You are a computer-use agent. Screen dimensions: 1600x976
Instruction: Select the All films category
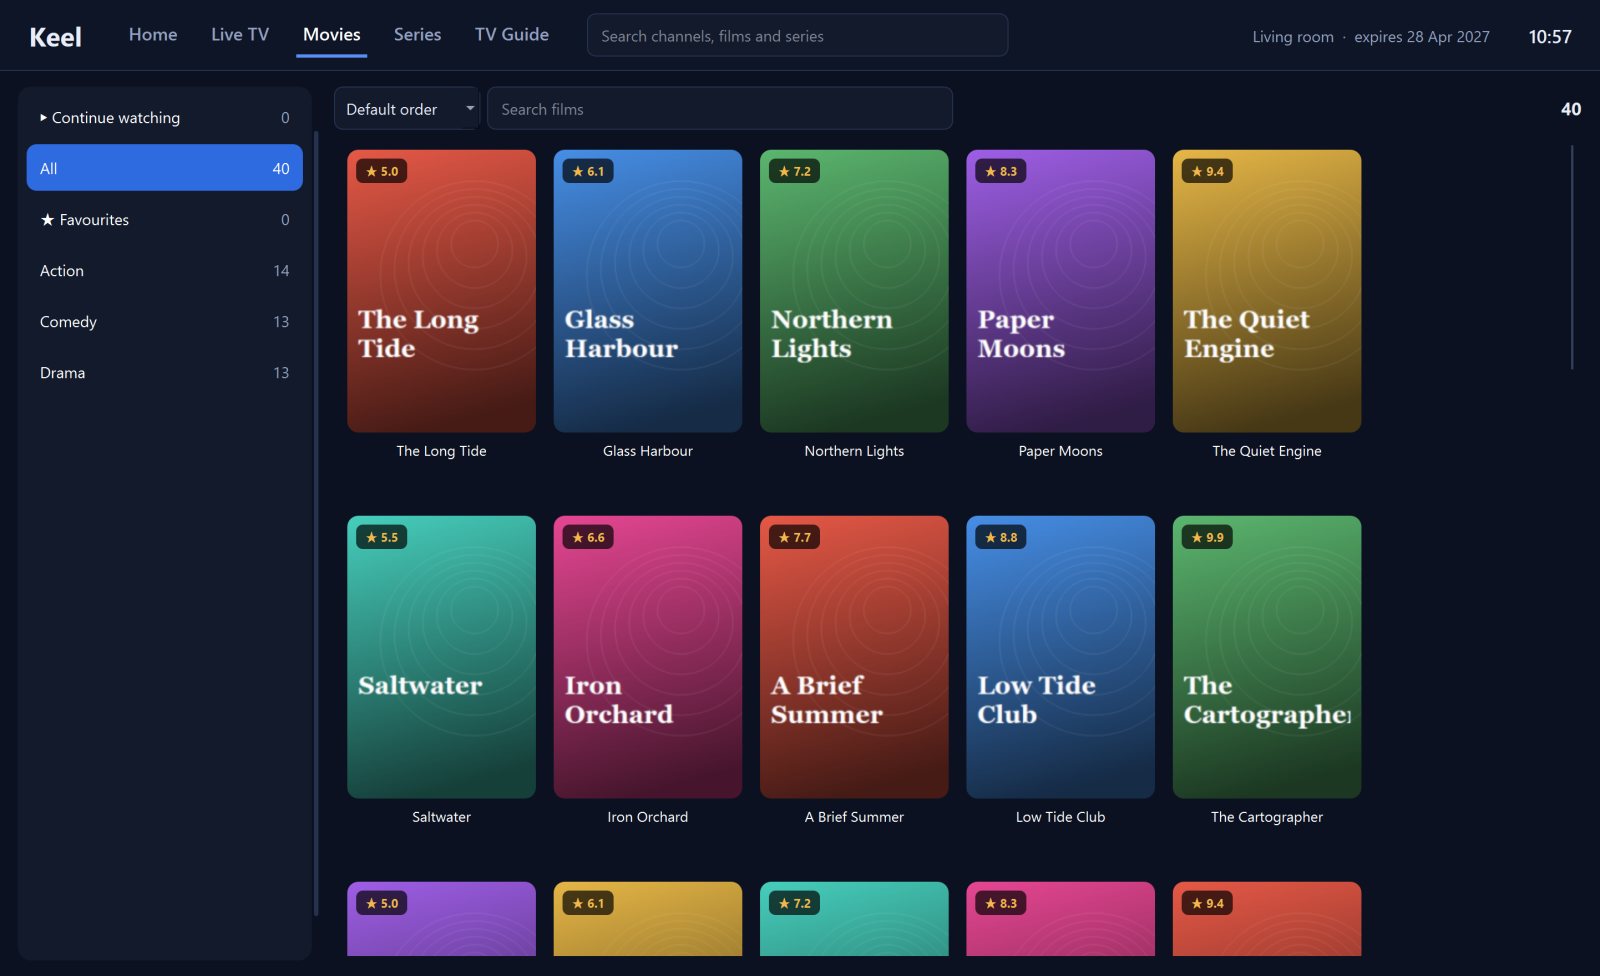[x=165, y=168]
